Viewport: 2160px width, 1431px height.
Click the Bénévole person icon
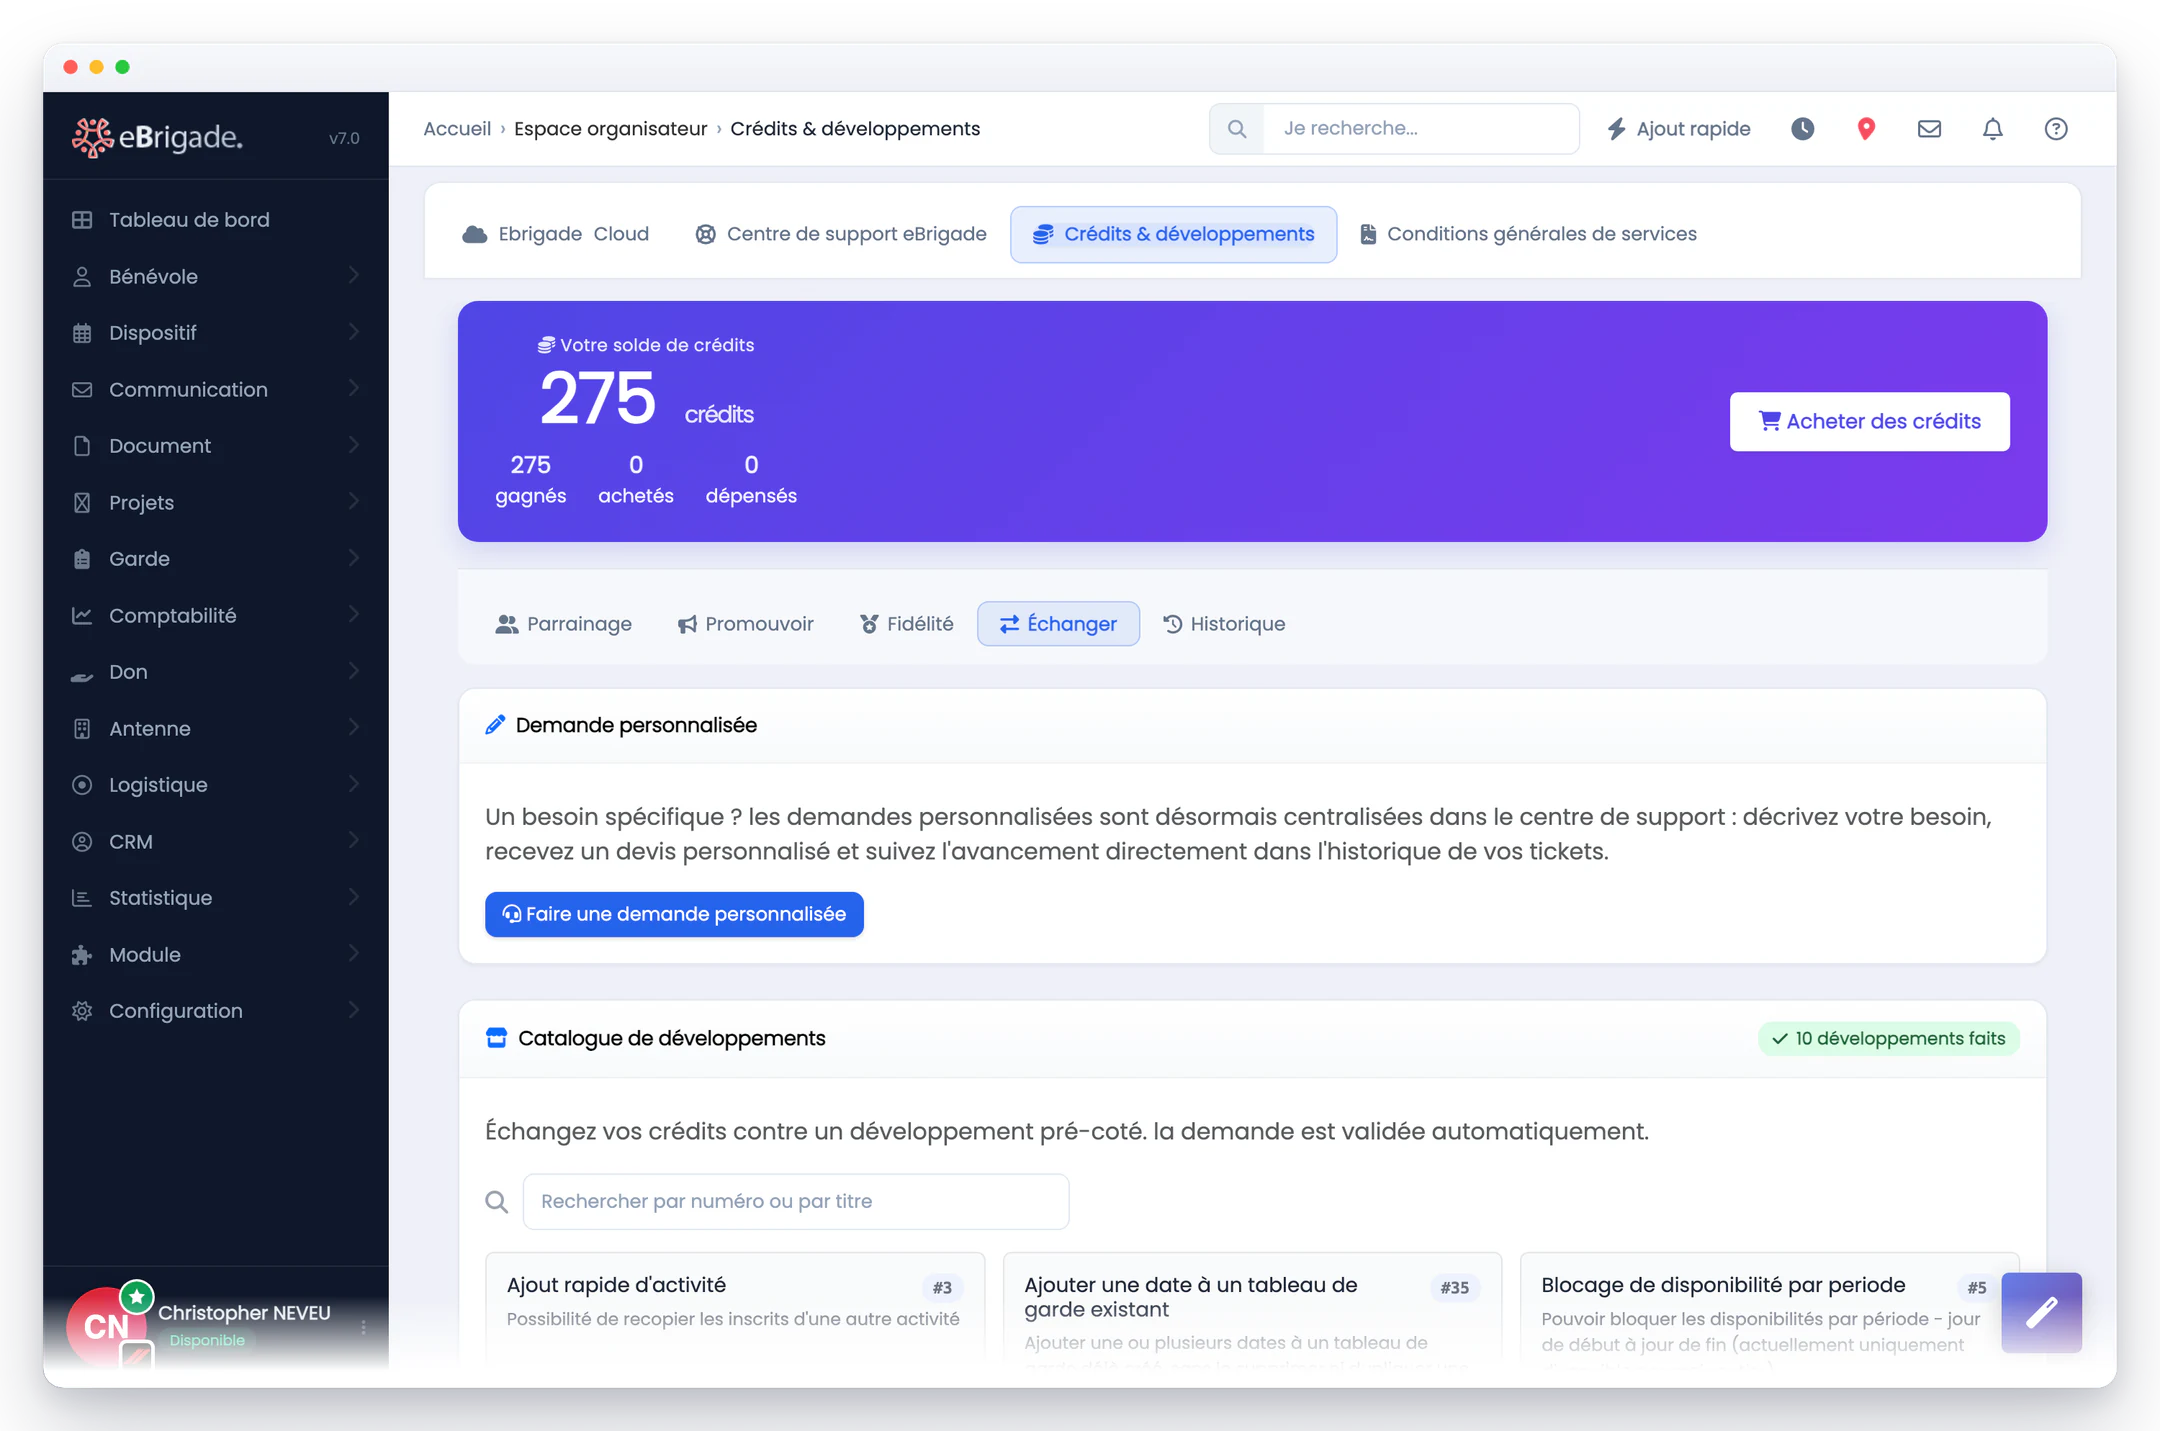[82, 277]
